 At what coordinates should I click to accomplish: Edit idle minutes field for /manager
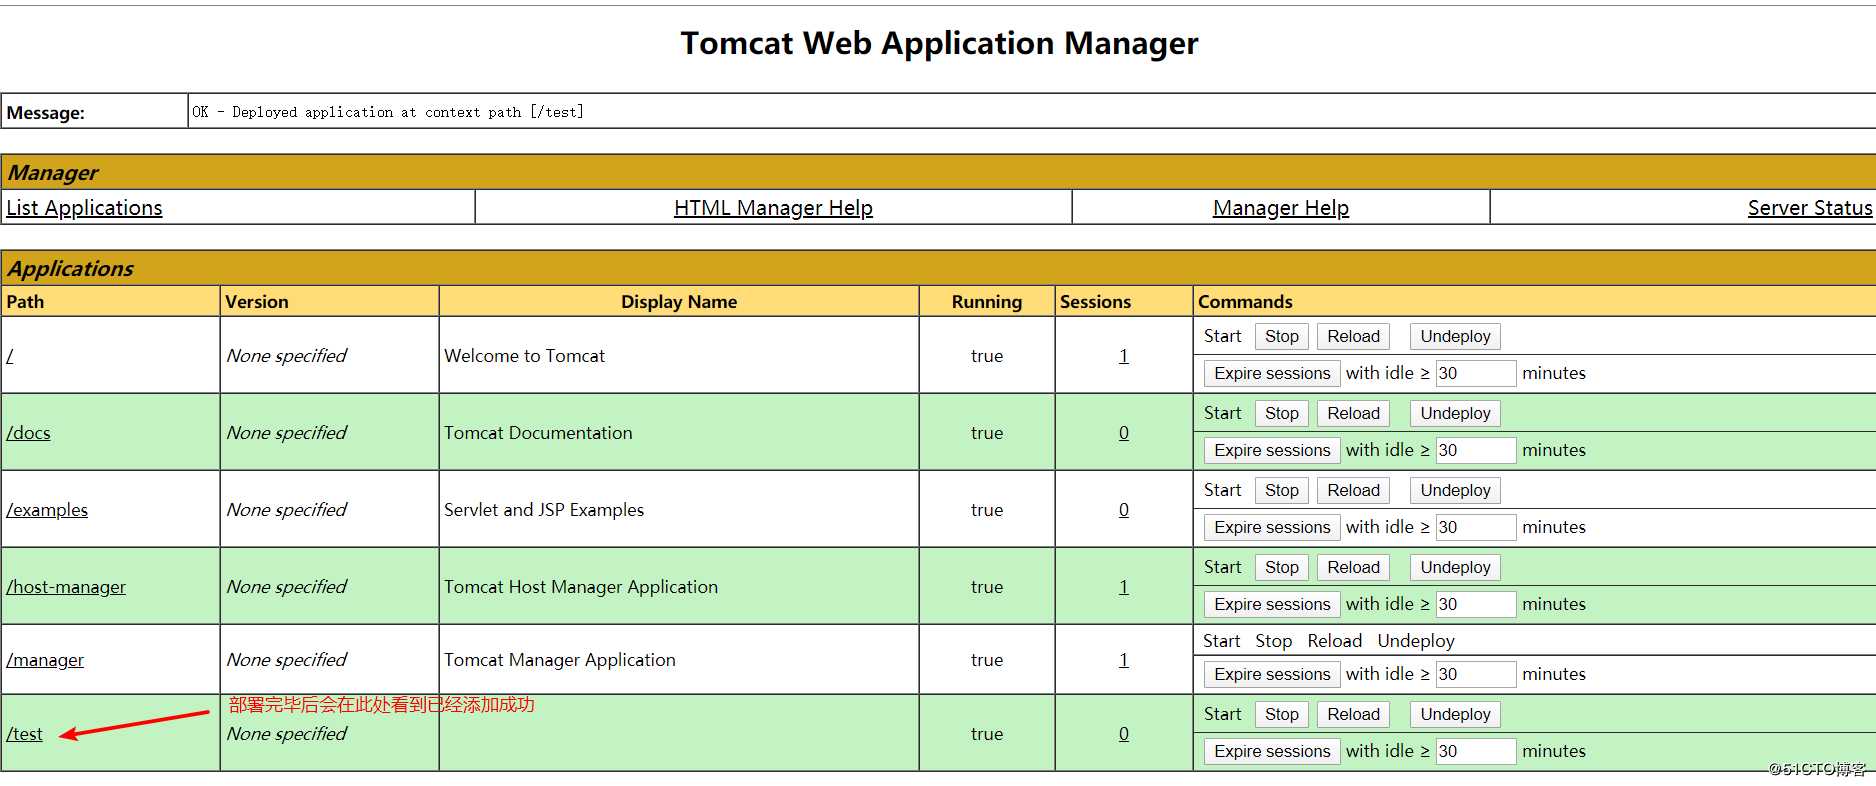1476,675
